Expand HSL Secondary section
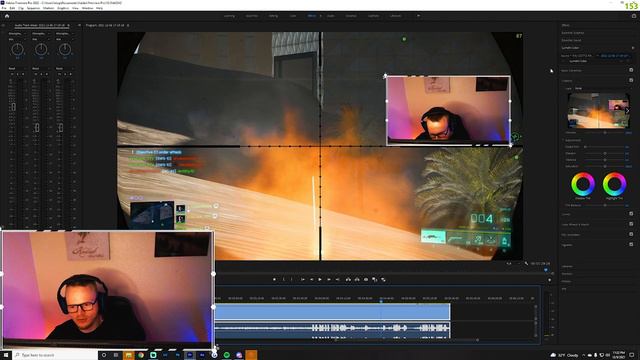 [571, 235]
